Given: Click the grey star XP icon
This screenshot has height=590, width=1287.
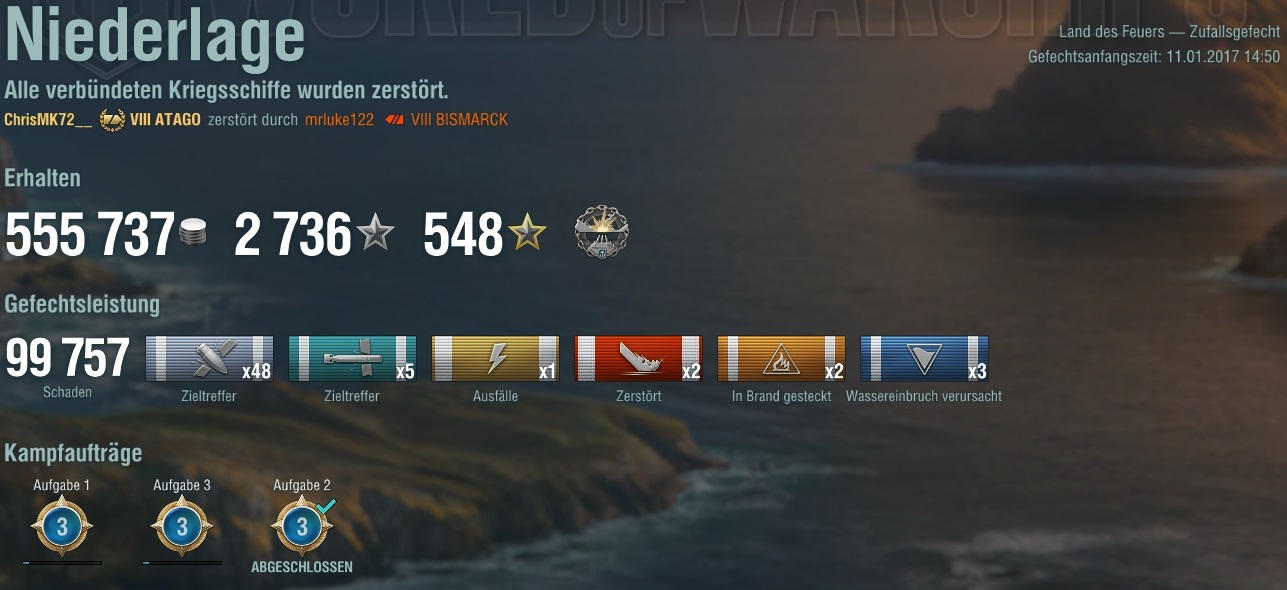Looking at the screenshot, I should (375, 234).
